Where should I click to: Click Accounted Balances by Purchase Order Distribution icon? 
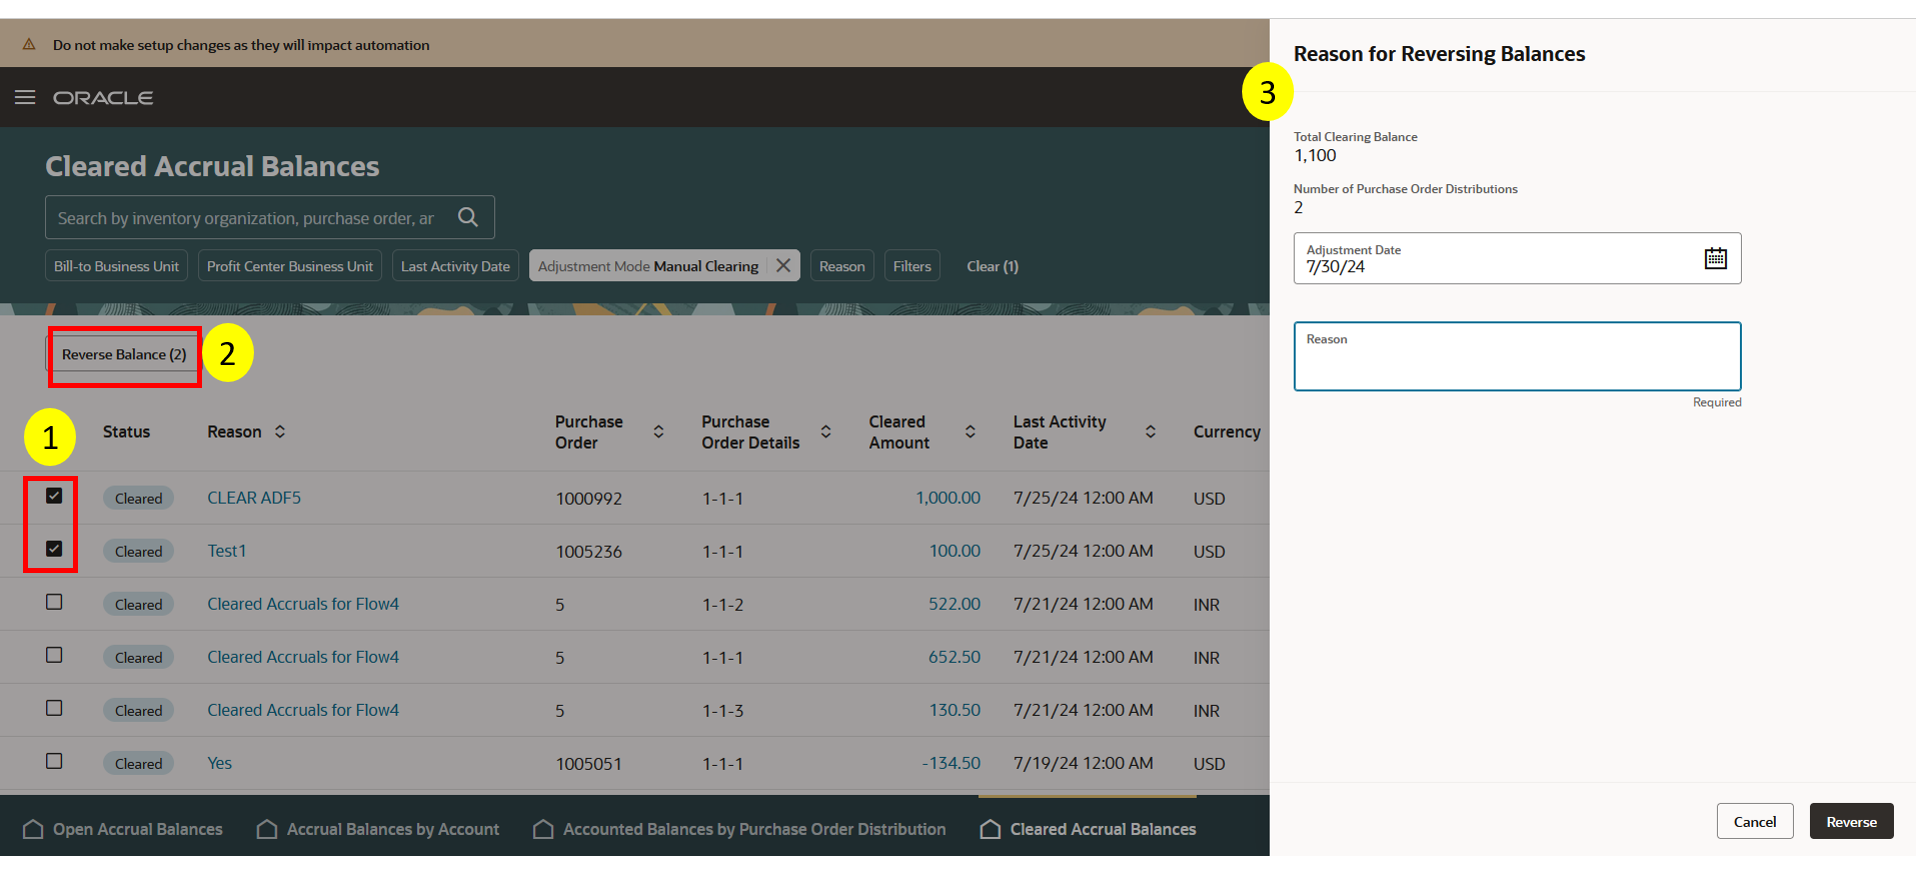pyautogui.click(x=543, y=829)
